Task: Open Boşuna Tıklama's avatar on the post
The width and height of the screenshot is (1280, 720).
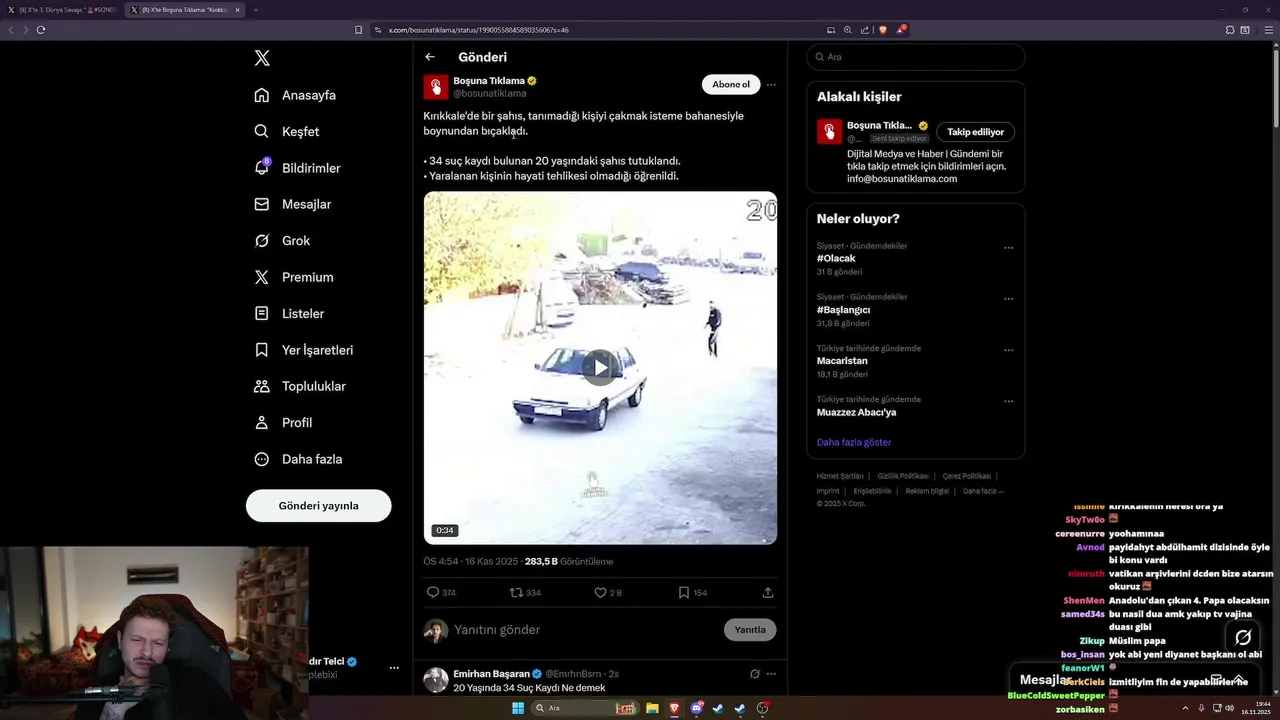Action: (436, 87)
